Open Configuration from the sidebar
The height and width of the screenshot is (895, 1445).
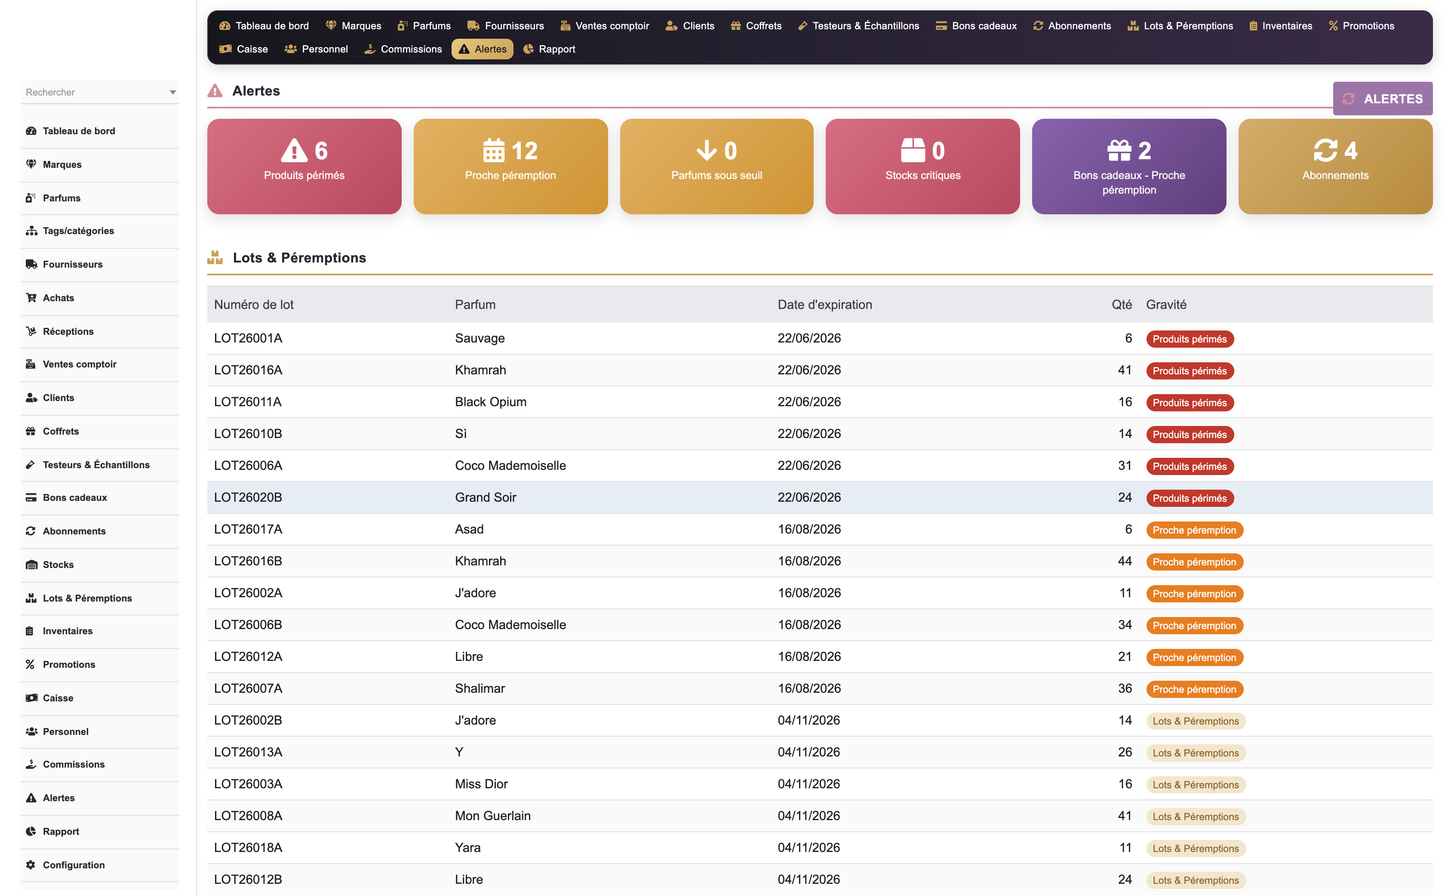100,865
